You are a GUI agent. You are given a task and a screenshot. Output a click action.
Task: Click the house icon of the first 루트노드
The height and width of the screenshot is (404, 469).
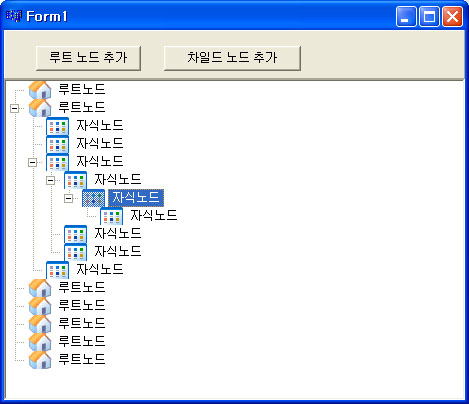40,90
